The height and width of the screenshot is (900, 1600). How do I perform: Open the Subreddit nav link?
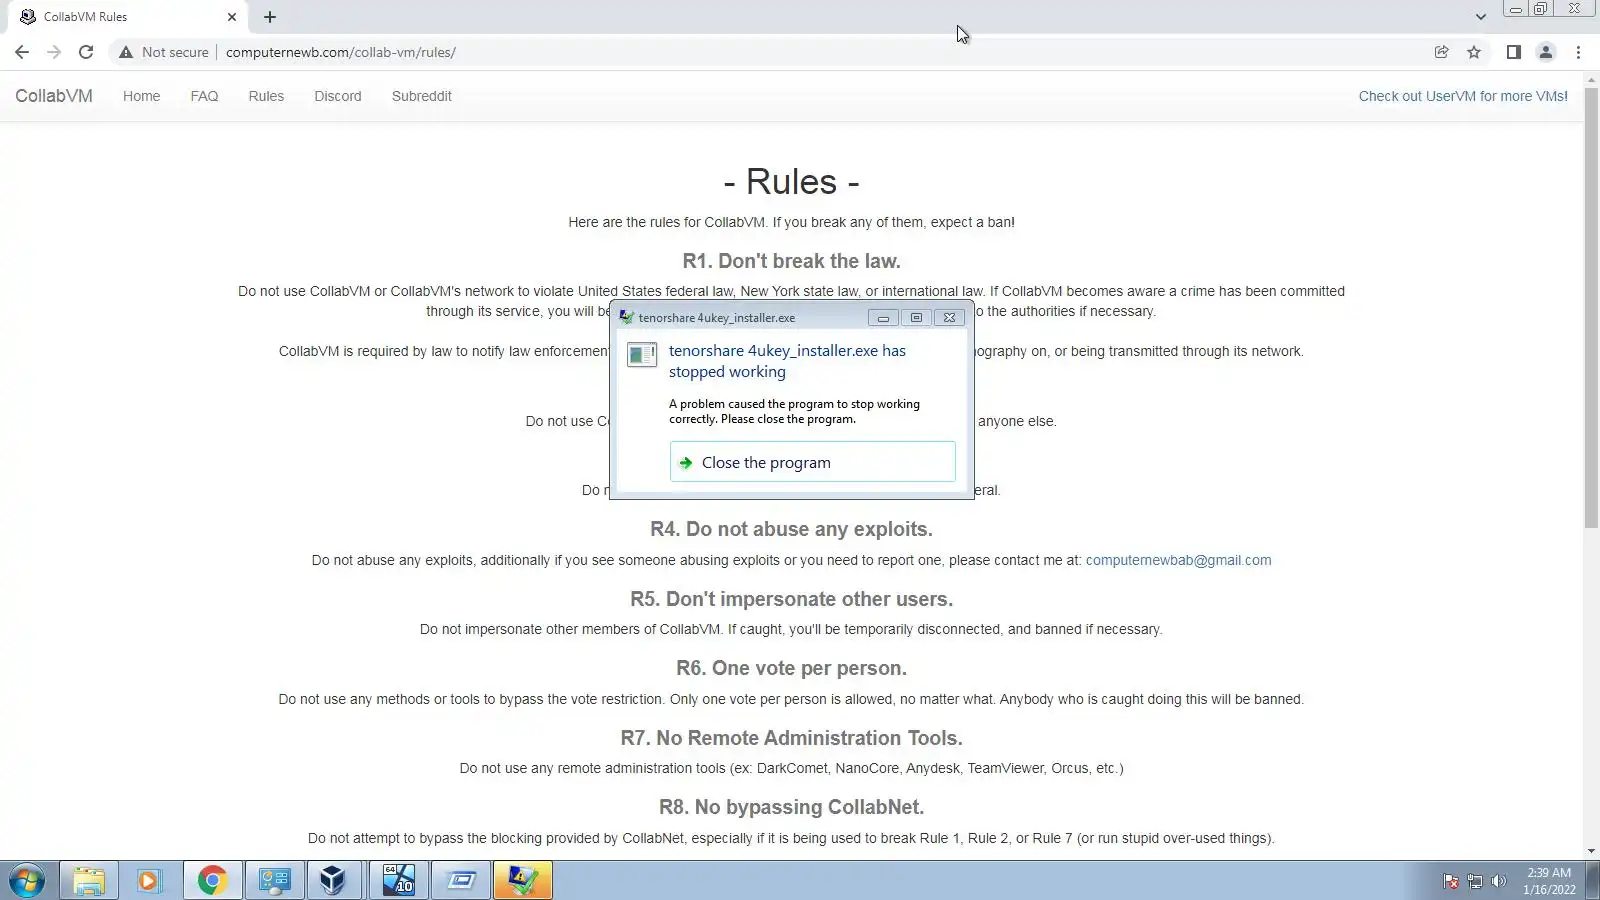[422, 96]
